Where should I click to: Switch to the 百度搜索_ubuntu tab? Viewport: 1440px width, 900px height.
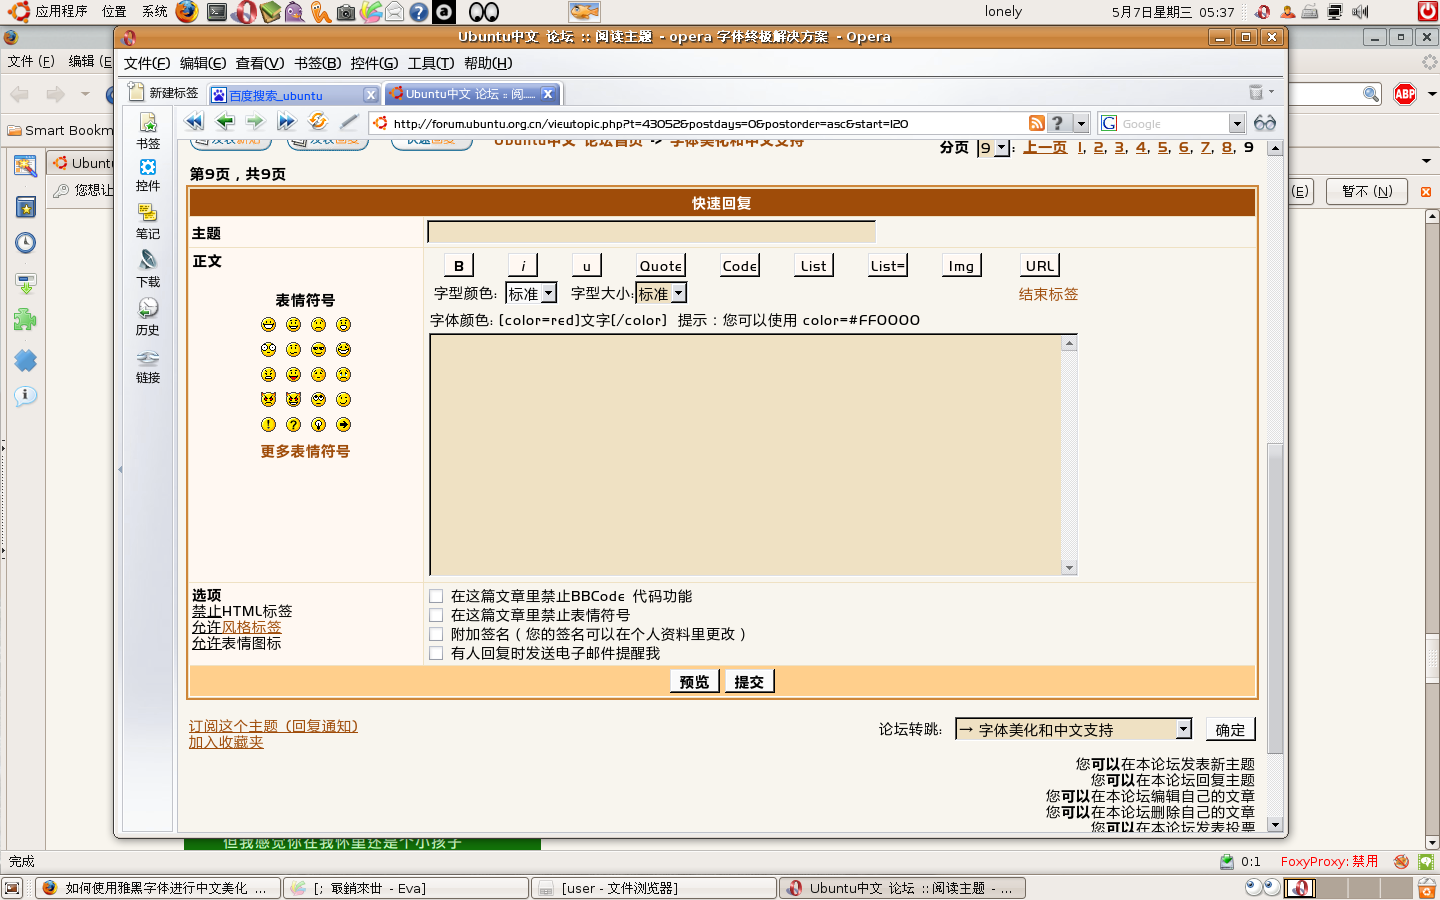(x=295, y=95)
